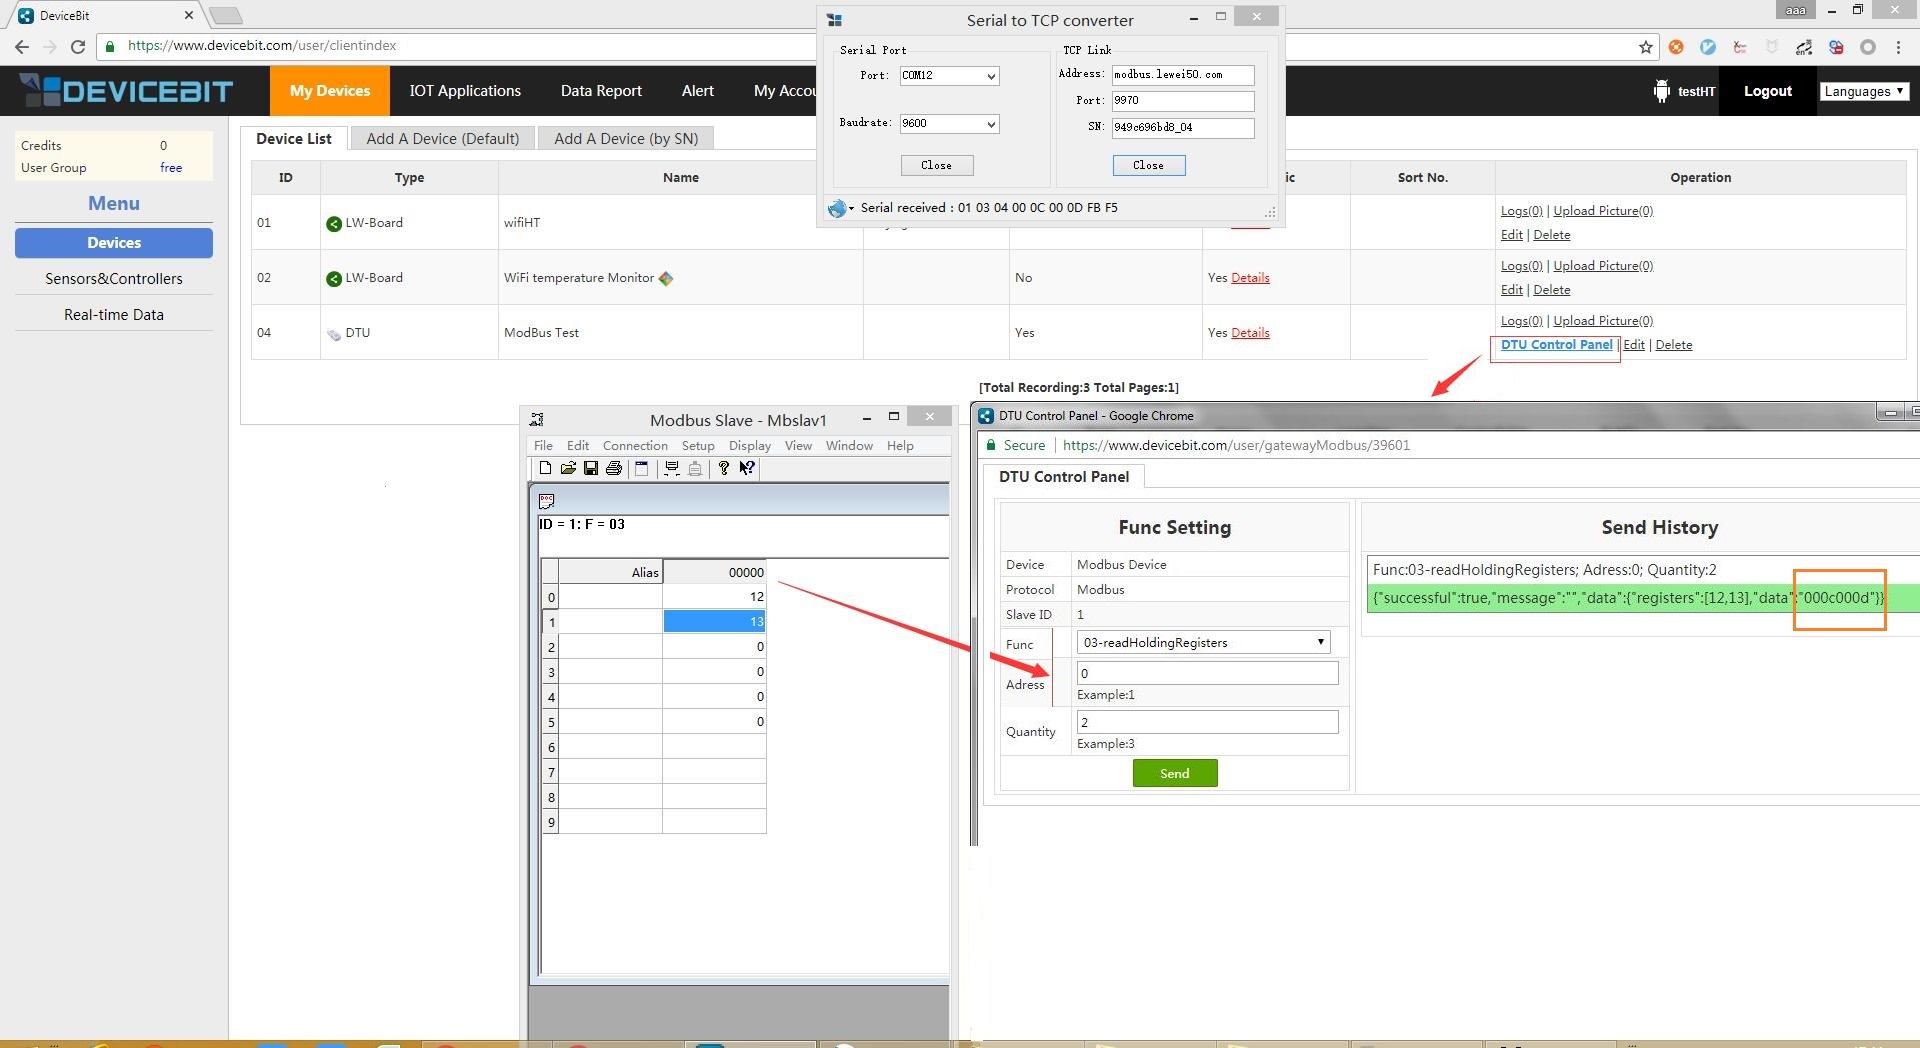
Task: Click window icon right of Print icon in Modbus Slave toolbar
Action: pyautogui.click(x=642, y=468)
